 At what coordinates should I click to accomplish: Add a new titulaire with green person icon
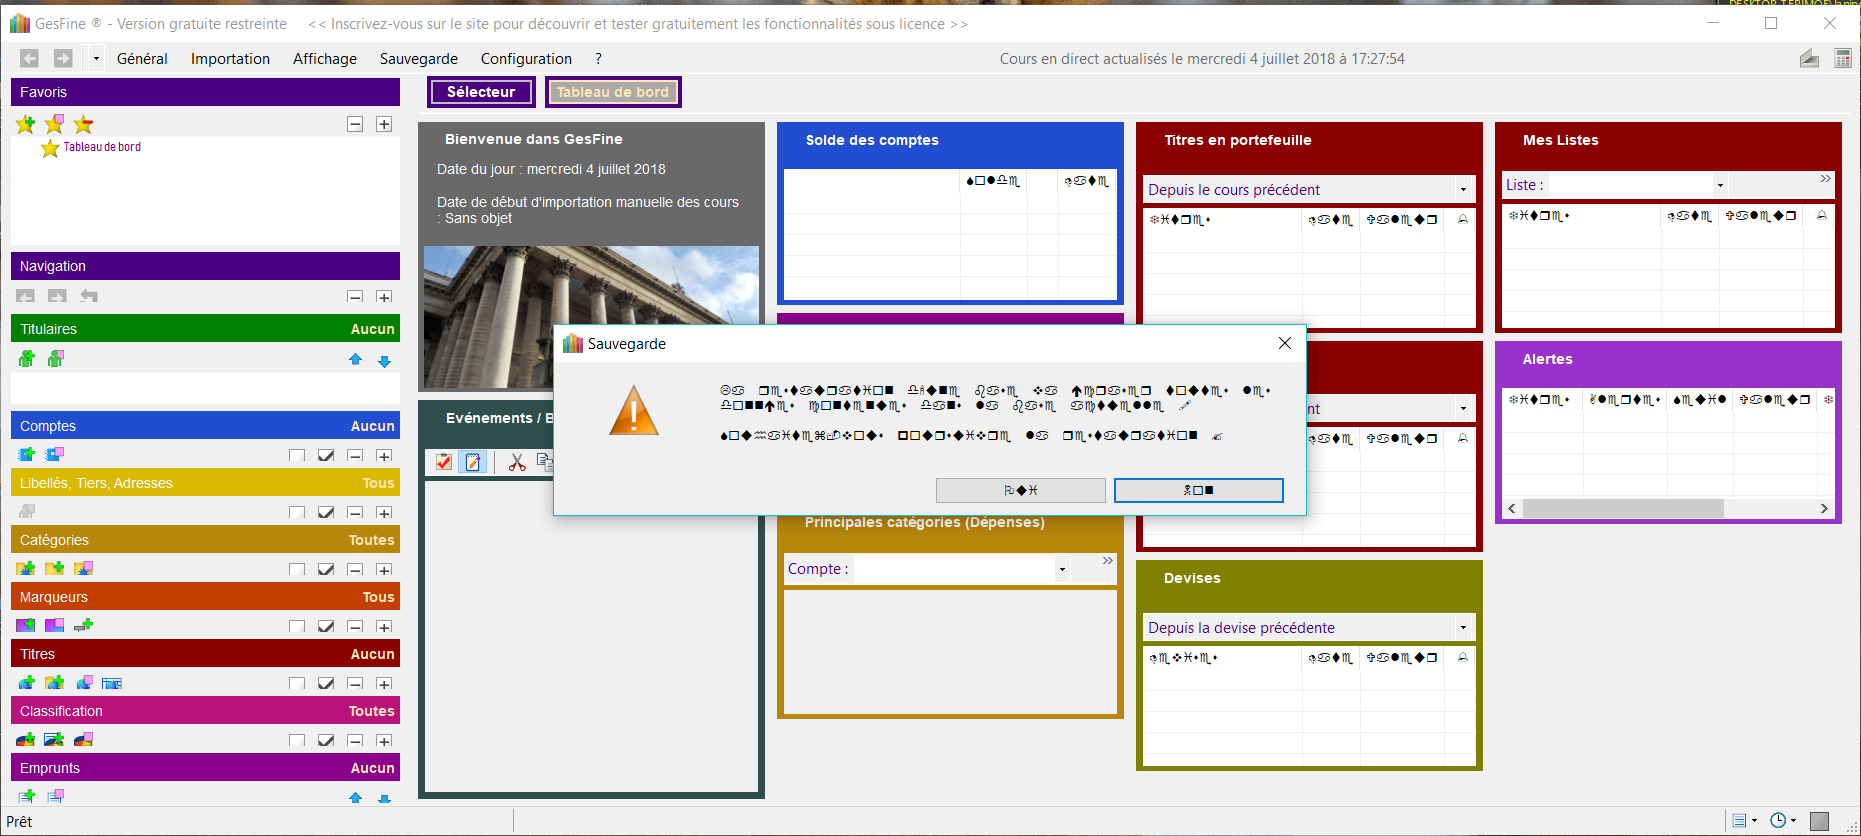[27, 359]
